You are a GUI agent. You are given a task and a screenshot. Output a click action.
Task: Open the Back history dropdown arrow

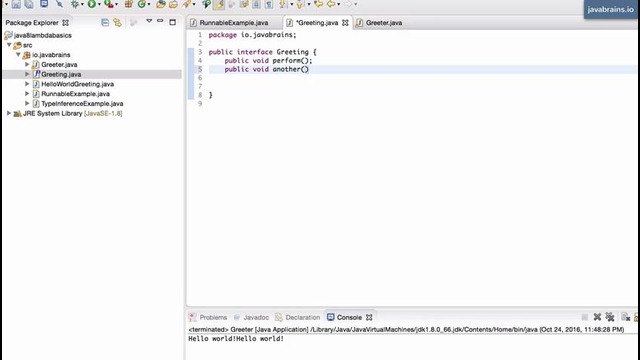pyautogui.click(x=339, y=4)
